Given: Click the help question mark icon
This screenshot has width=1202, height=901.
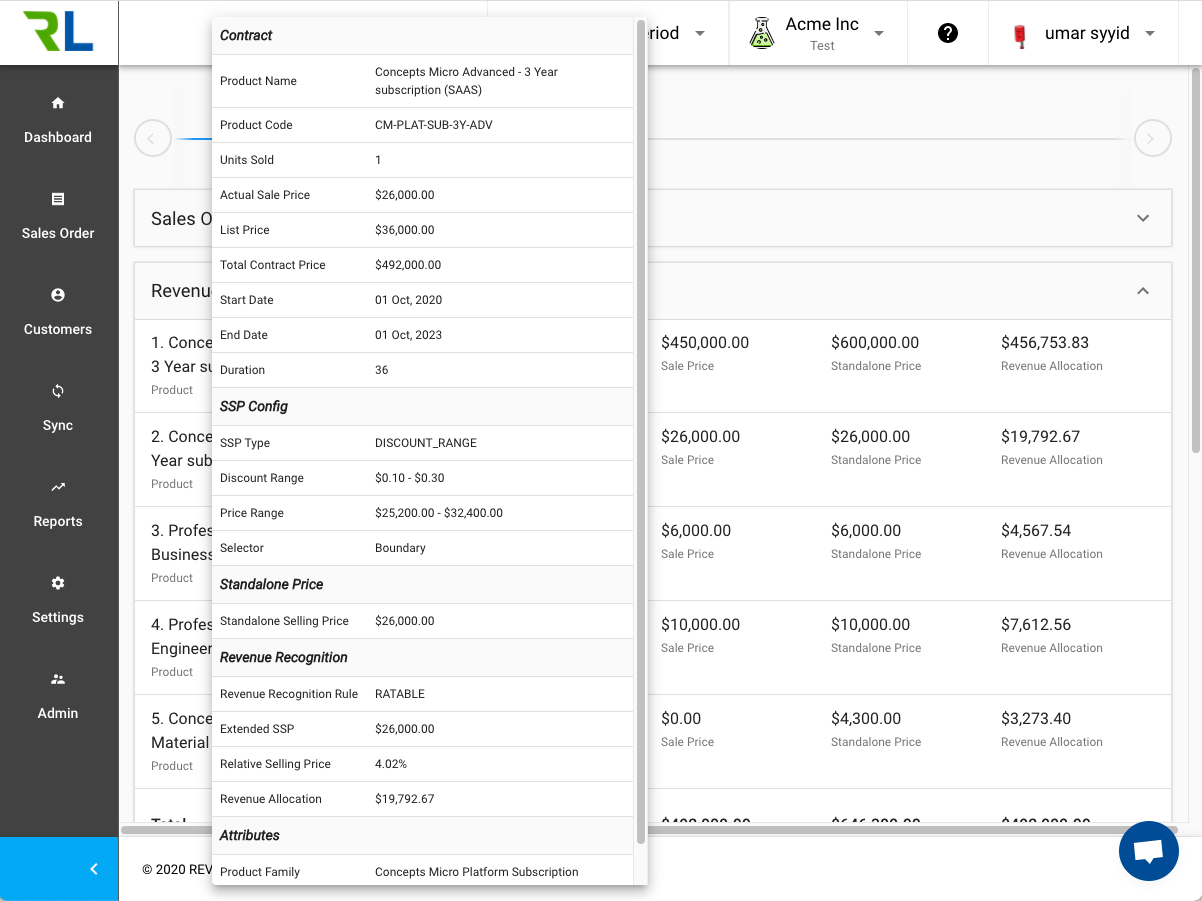Looking at the screenshot, I should [948, 33].
